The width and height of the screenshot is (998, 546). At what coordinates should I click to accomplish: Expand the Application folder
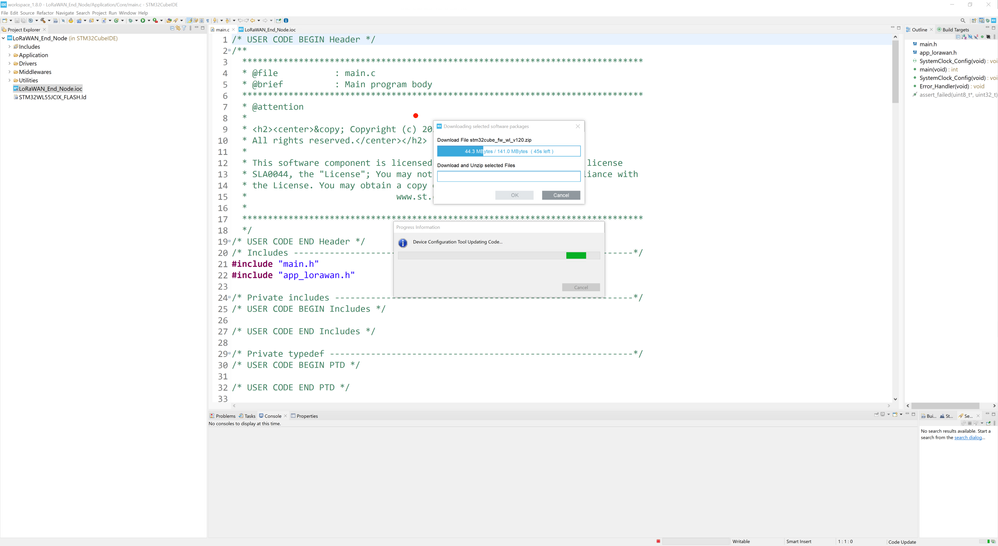[9, 55]
